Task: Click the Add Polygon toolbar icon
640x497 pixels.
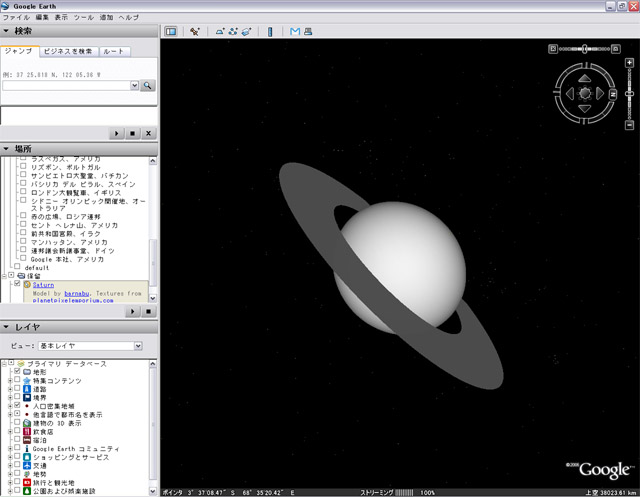Action: pyautogui.click(x=220, y=31)
